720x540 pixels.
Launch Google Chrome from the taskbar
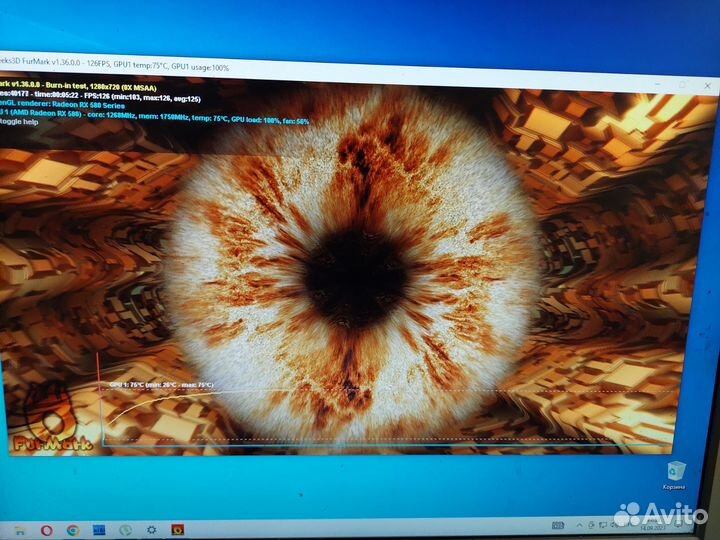[73, 529]
